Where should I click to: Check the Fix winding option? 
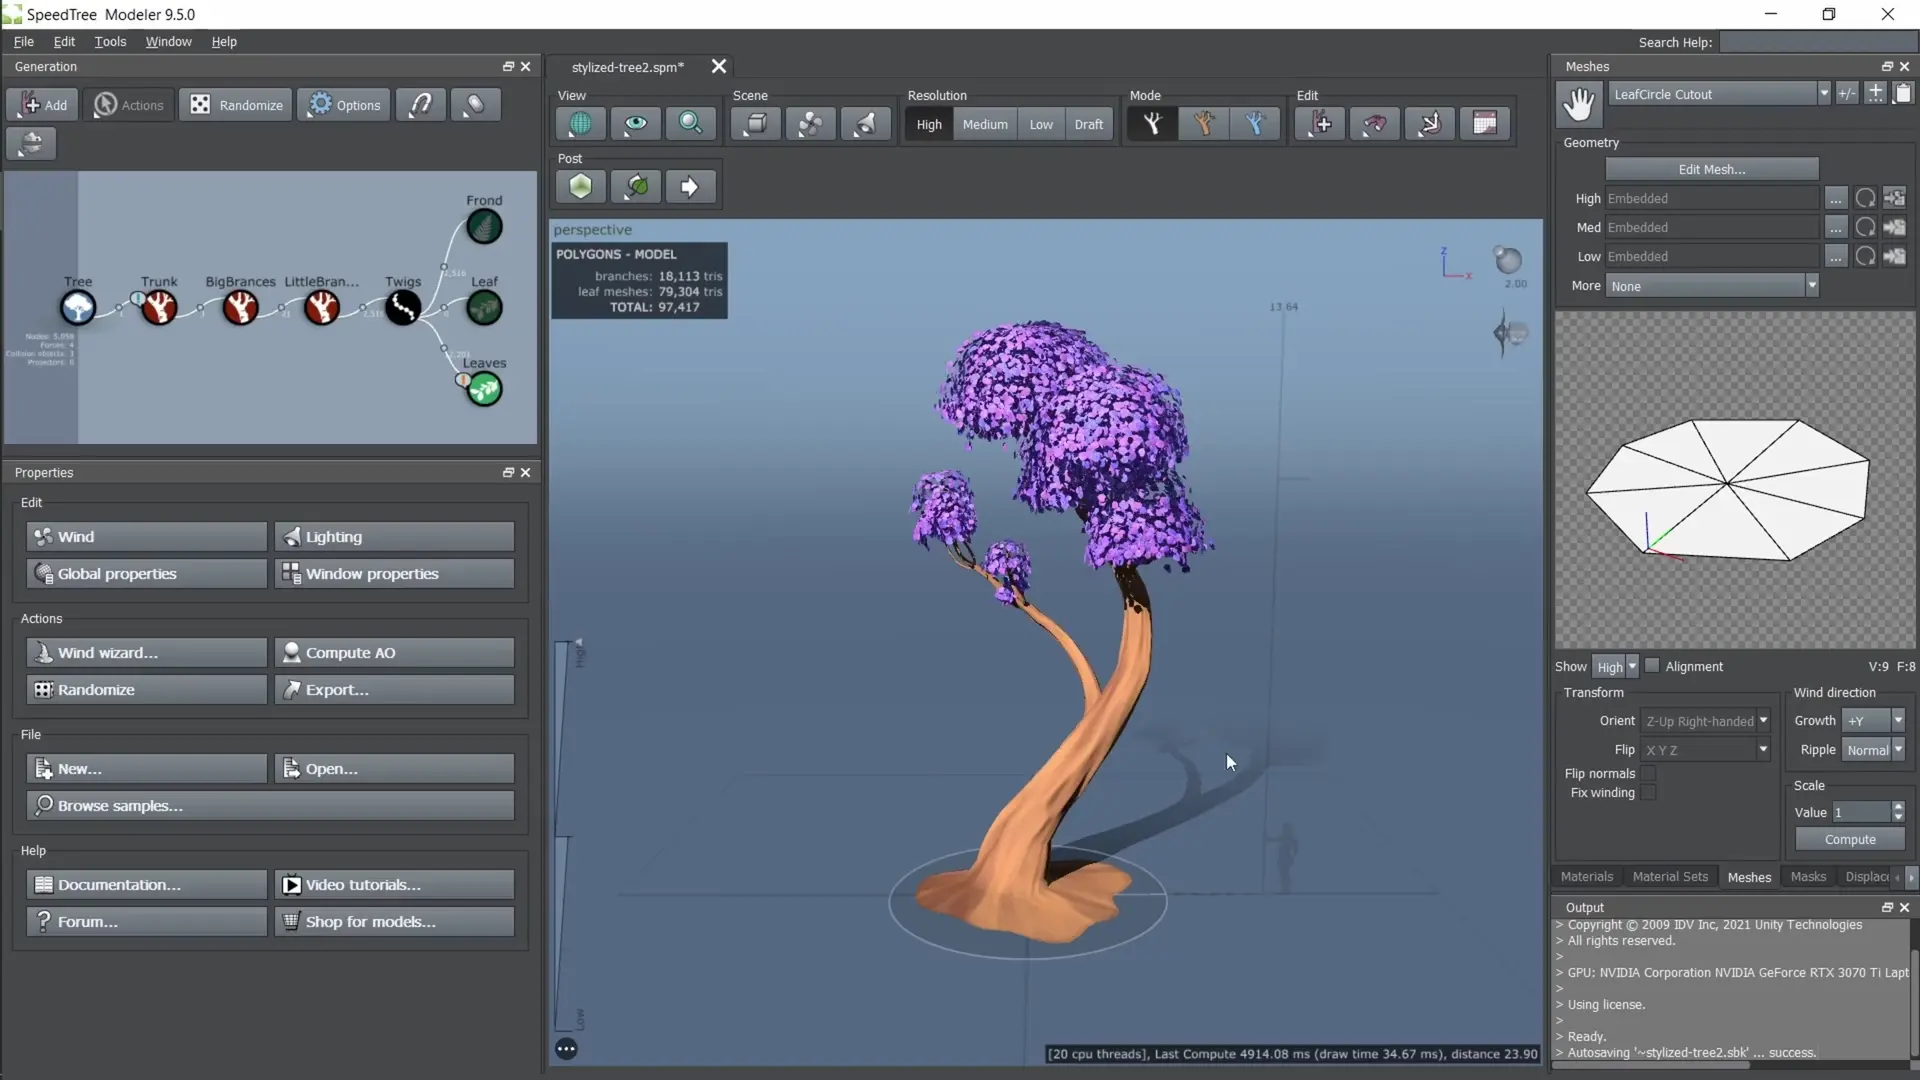pyautogui.click(x=1650, y=793)
